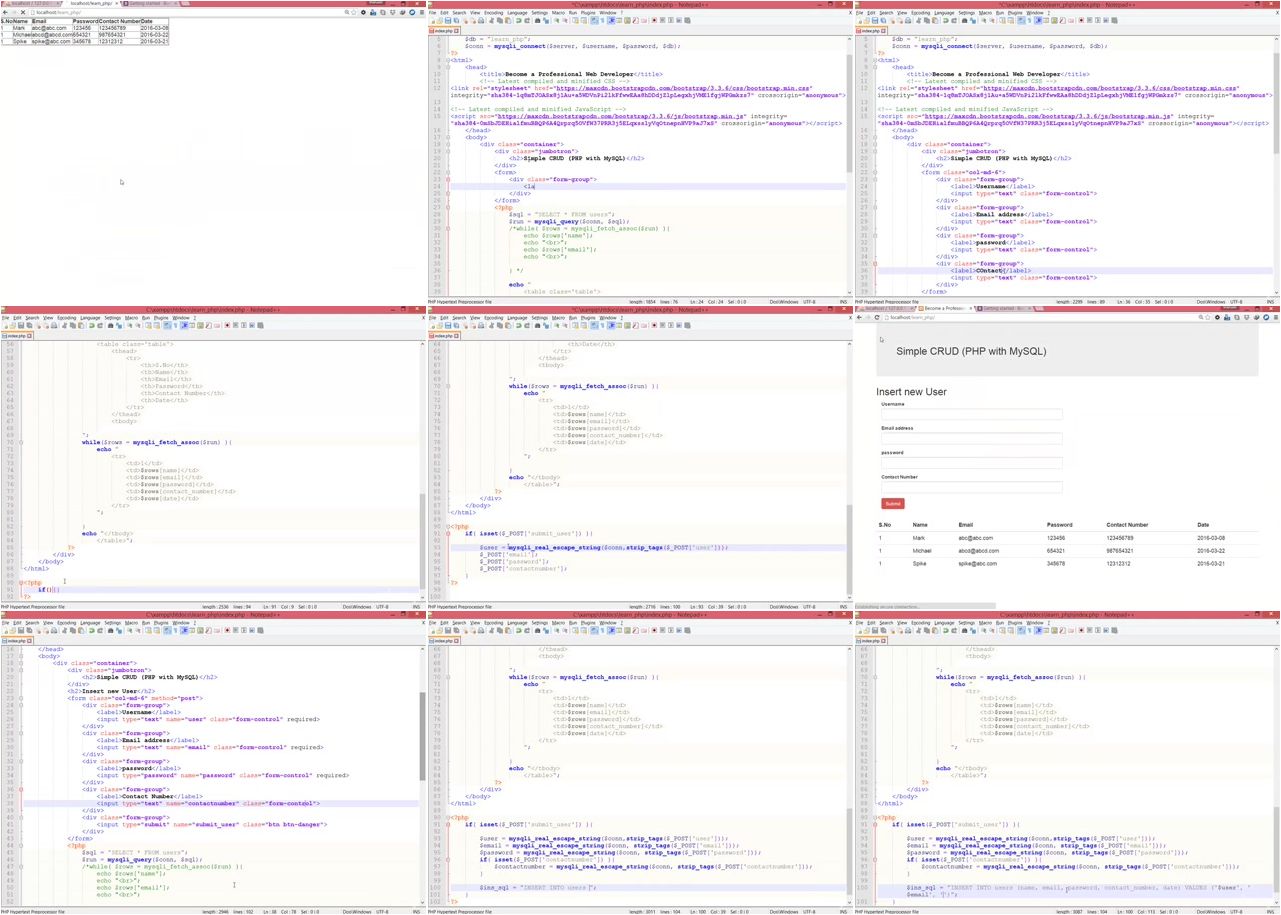Click Save All icon in window with length 3087
The width and height of the screenshot is (1281, 915).
point(884,630)
